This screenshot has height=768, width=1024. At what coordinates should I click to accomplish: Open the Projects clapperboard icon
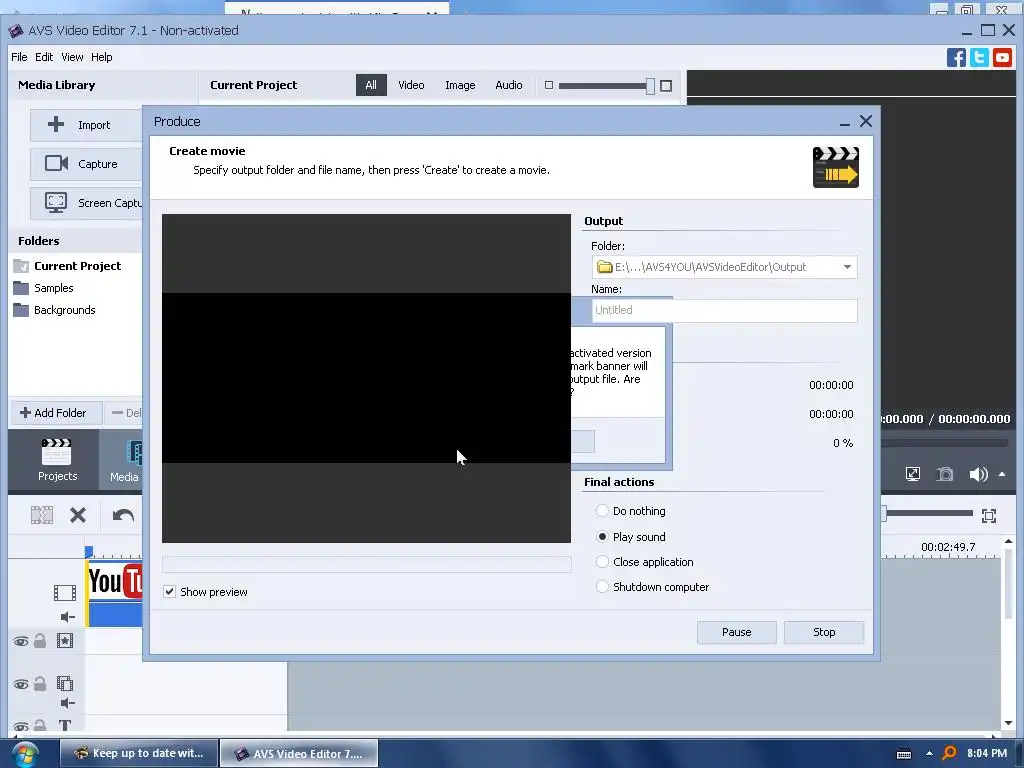(57, 452)
